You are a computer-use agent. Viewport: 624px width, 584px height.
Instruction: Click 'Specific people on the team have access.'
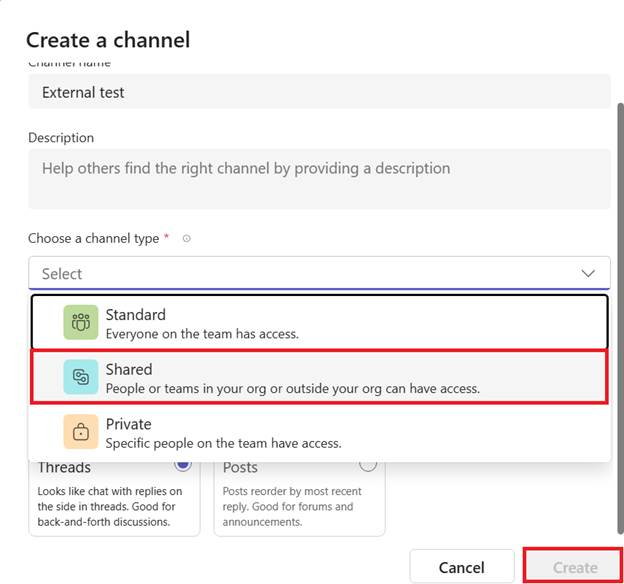[x=224, y=443]
